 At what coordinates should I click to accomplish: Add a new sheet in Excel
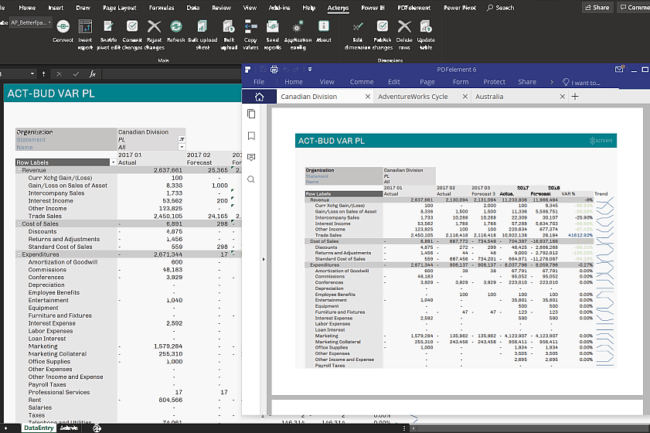[x=97, y=428]
